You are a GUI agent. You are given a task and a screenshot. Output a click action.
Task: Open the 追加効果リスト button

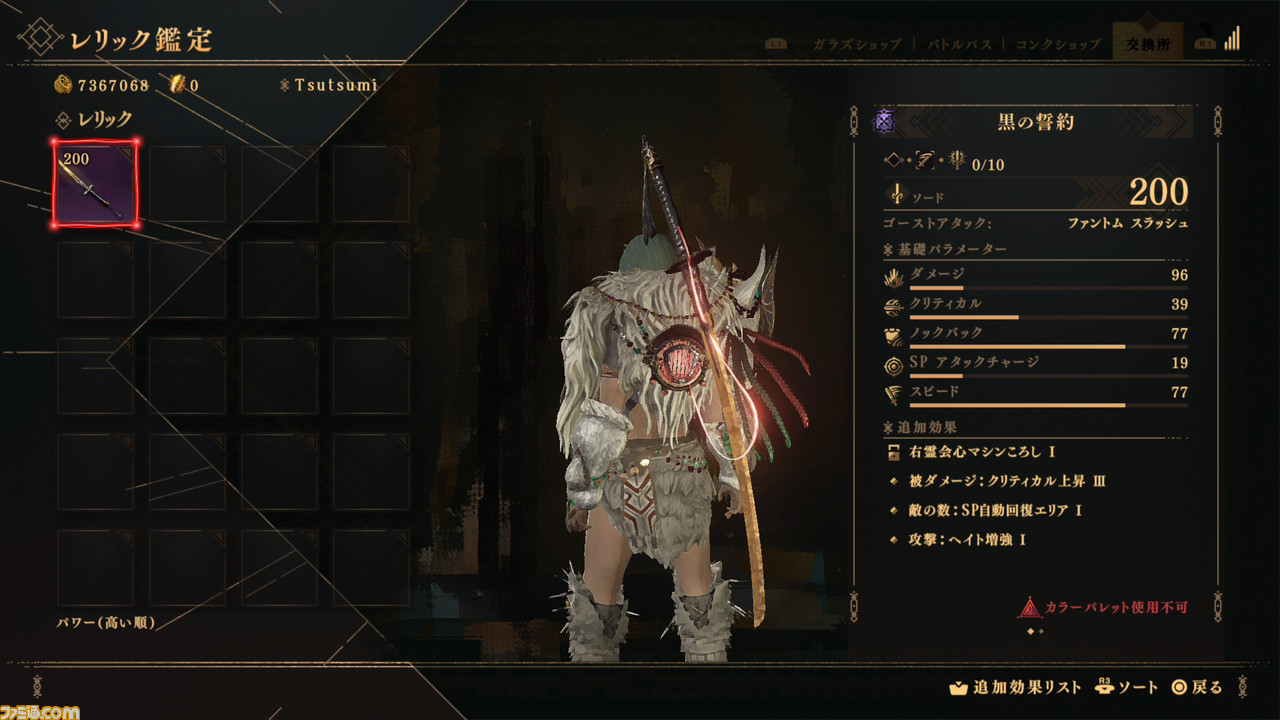click(1015, 687)
